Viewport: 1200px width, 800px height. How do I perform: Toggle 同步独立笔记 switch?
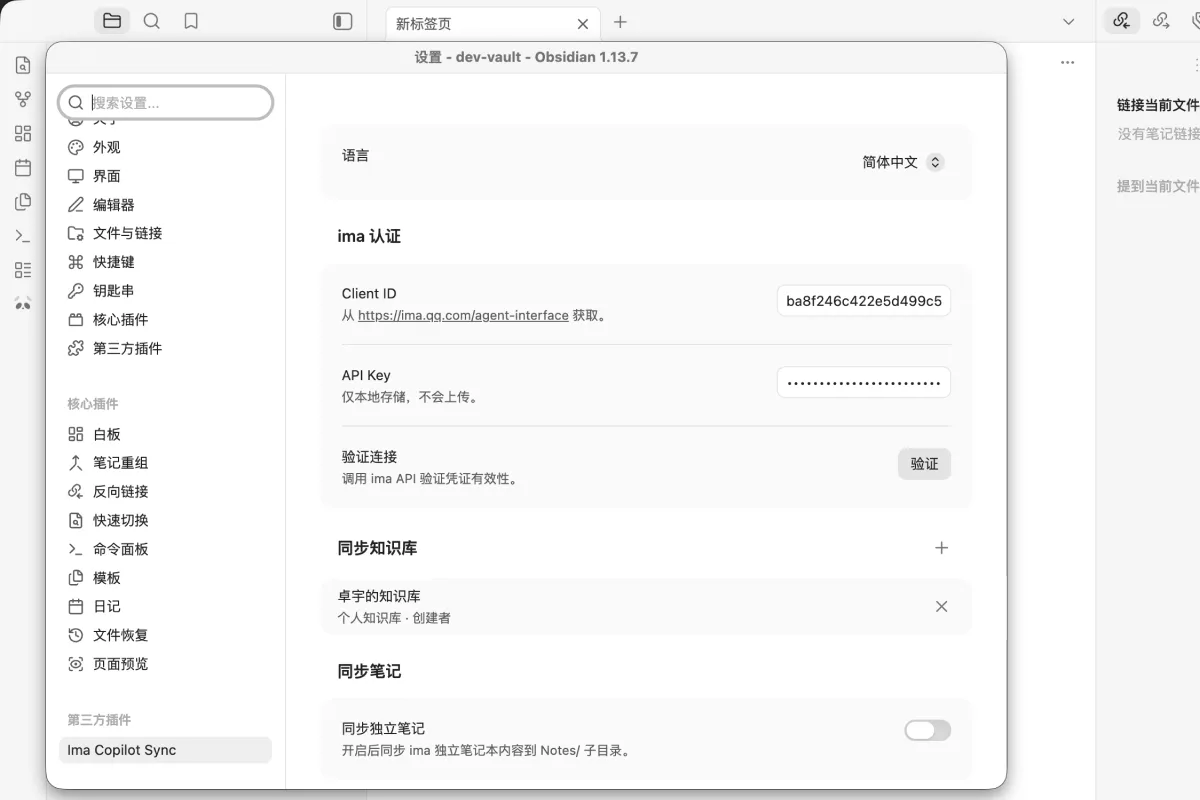pyautogui.click(x=927, y=730)
